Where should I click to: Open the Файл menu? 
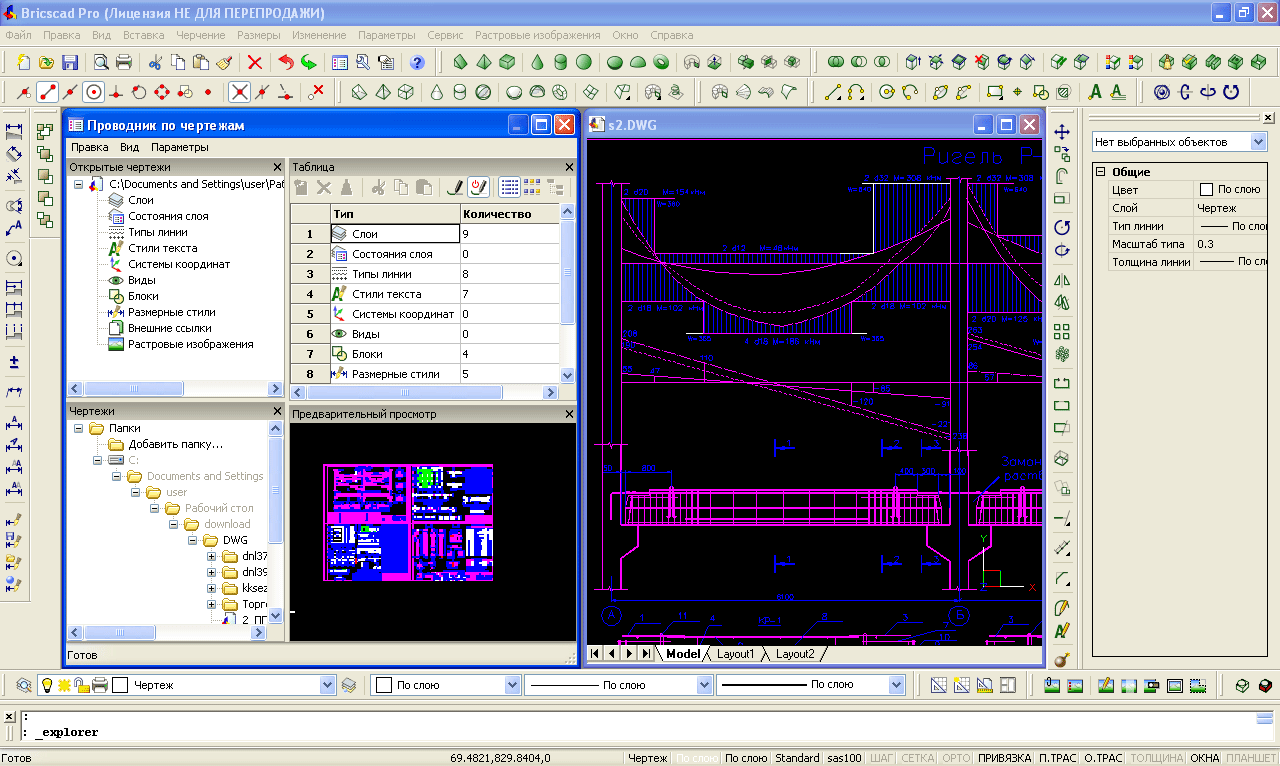(18, 35)
